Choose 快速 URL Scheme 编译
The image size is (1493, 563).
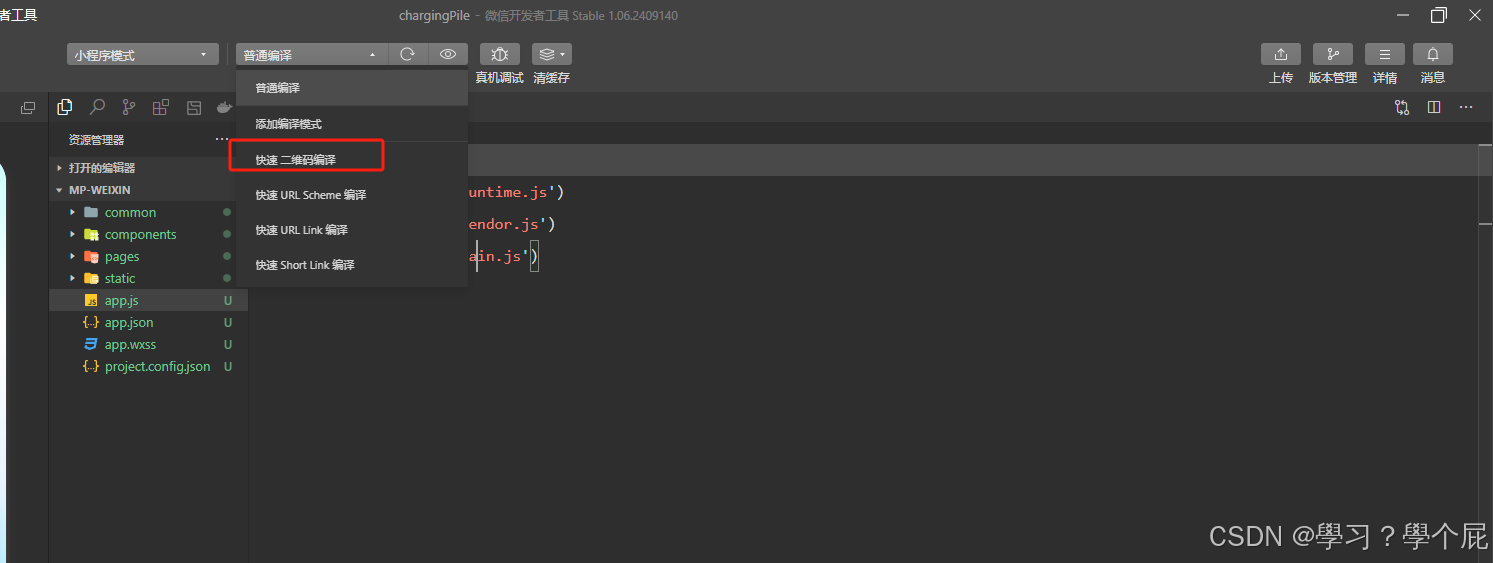click(352, 195)
